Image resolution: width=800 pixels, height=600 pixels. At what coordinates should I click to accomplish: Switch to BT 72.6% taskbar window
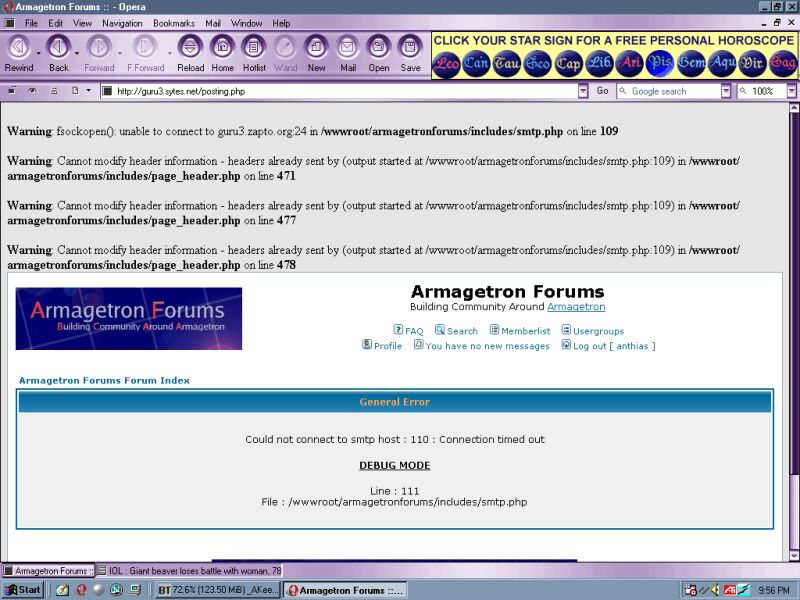[x=218, y=590]
